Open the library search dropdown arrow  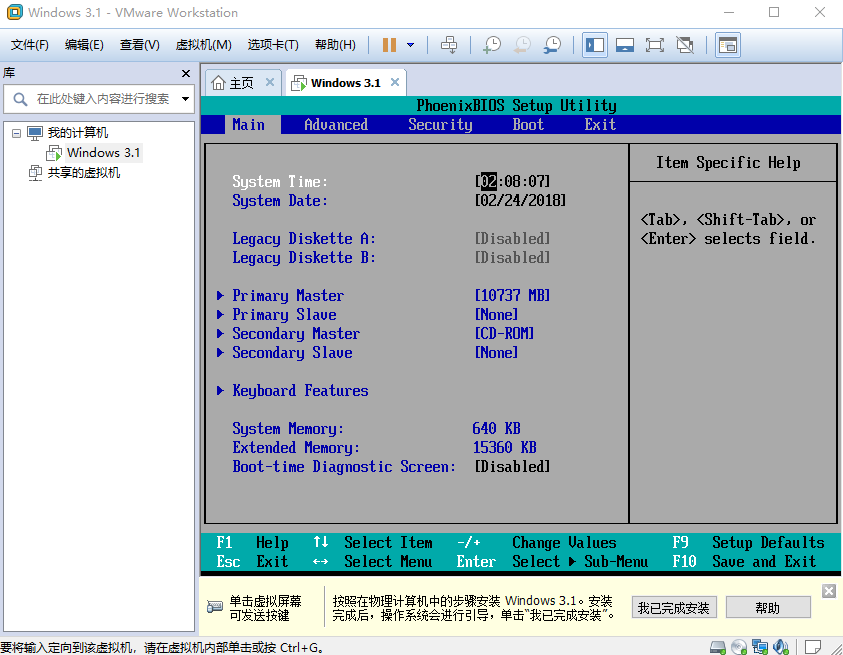(185, 99)
